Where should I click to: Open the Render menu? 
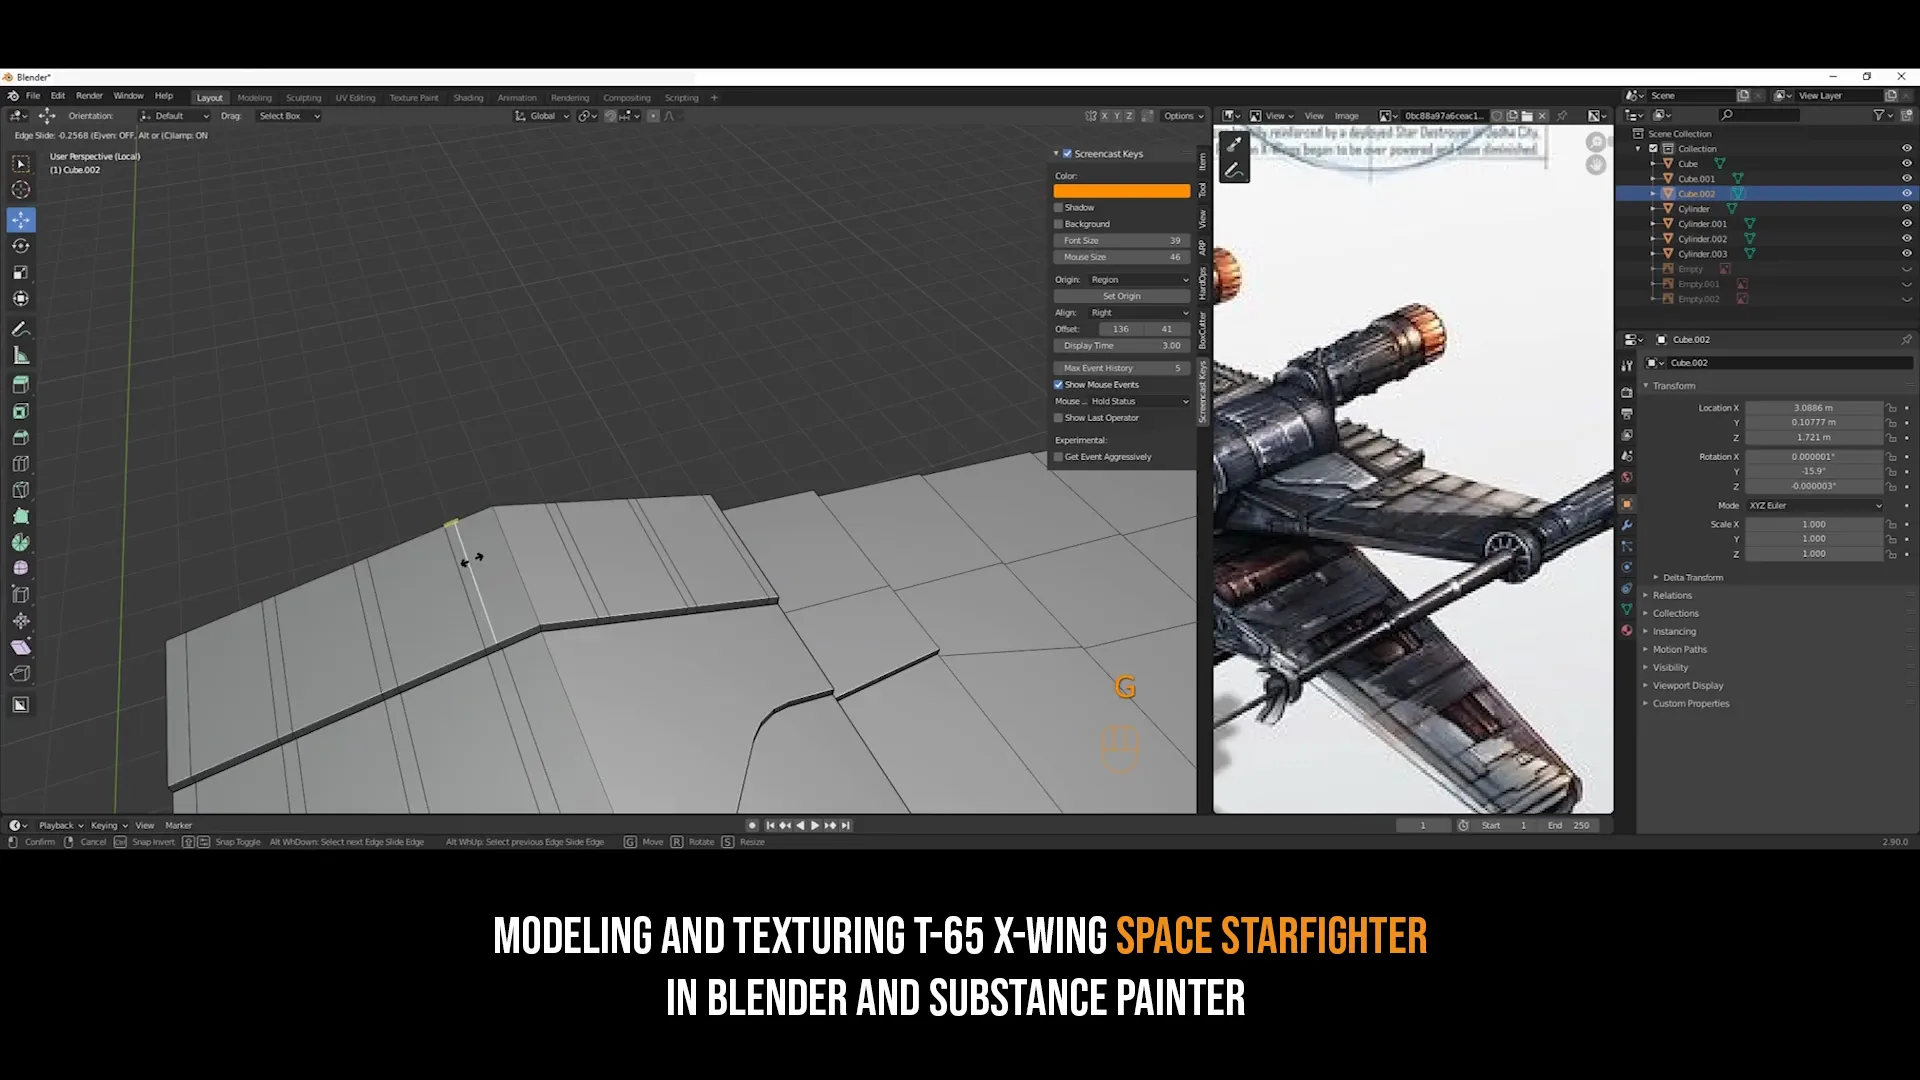[89, 97]
